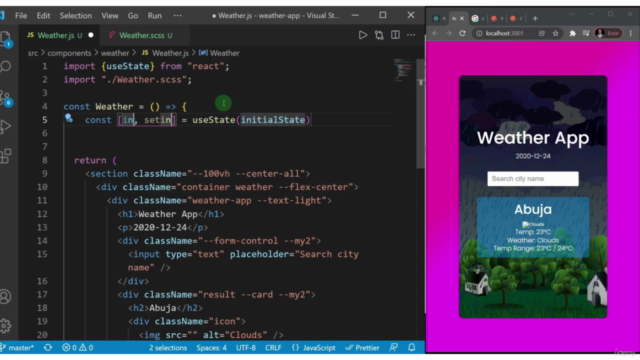640x360 pixels.
Task: Open the File menu
Action: click(21, 16)
